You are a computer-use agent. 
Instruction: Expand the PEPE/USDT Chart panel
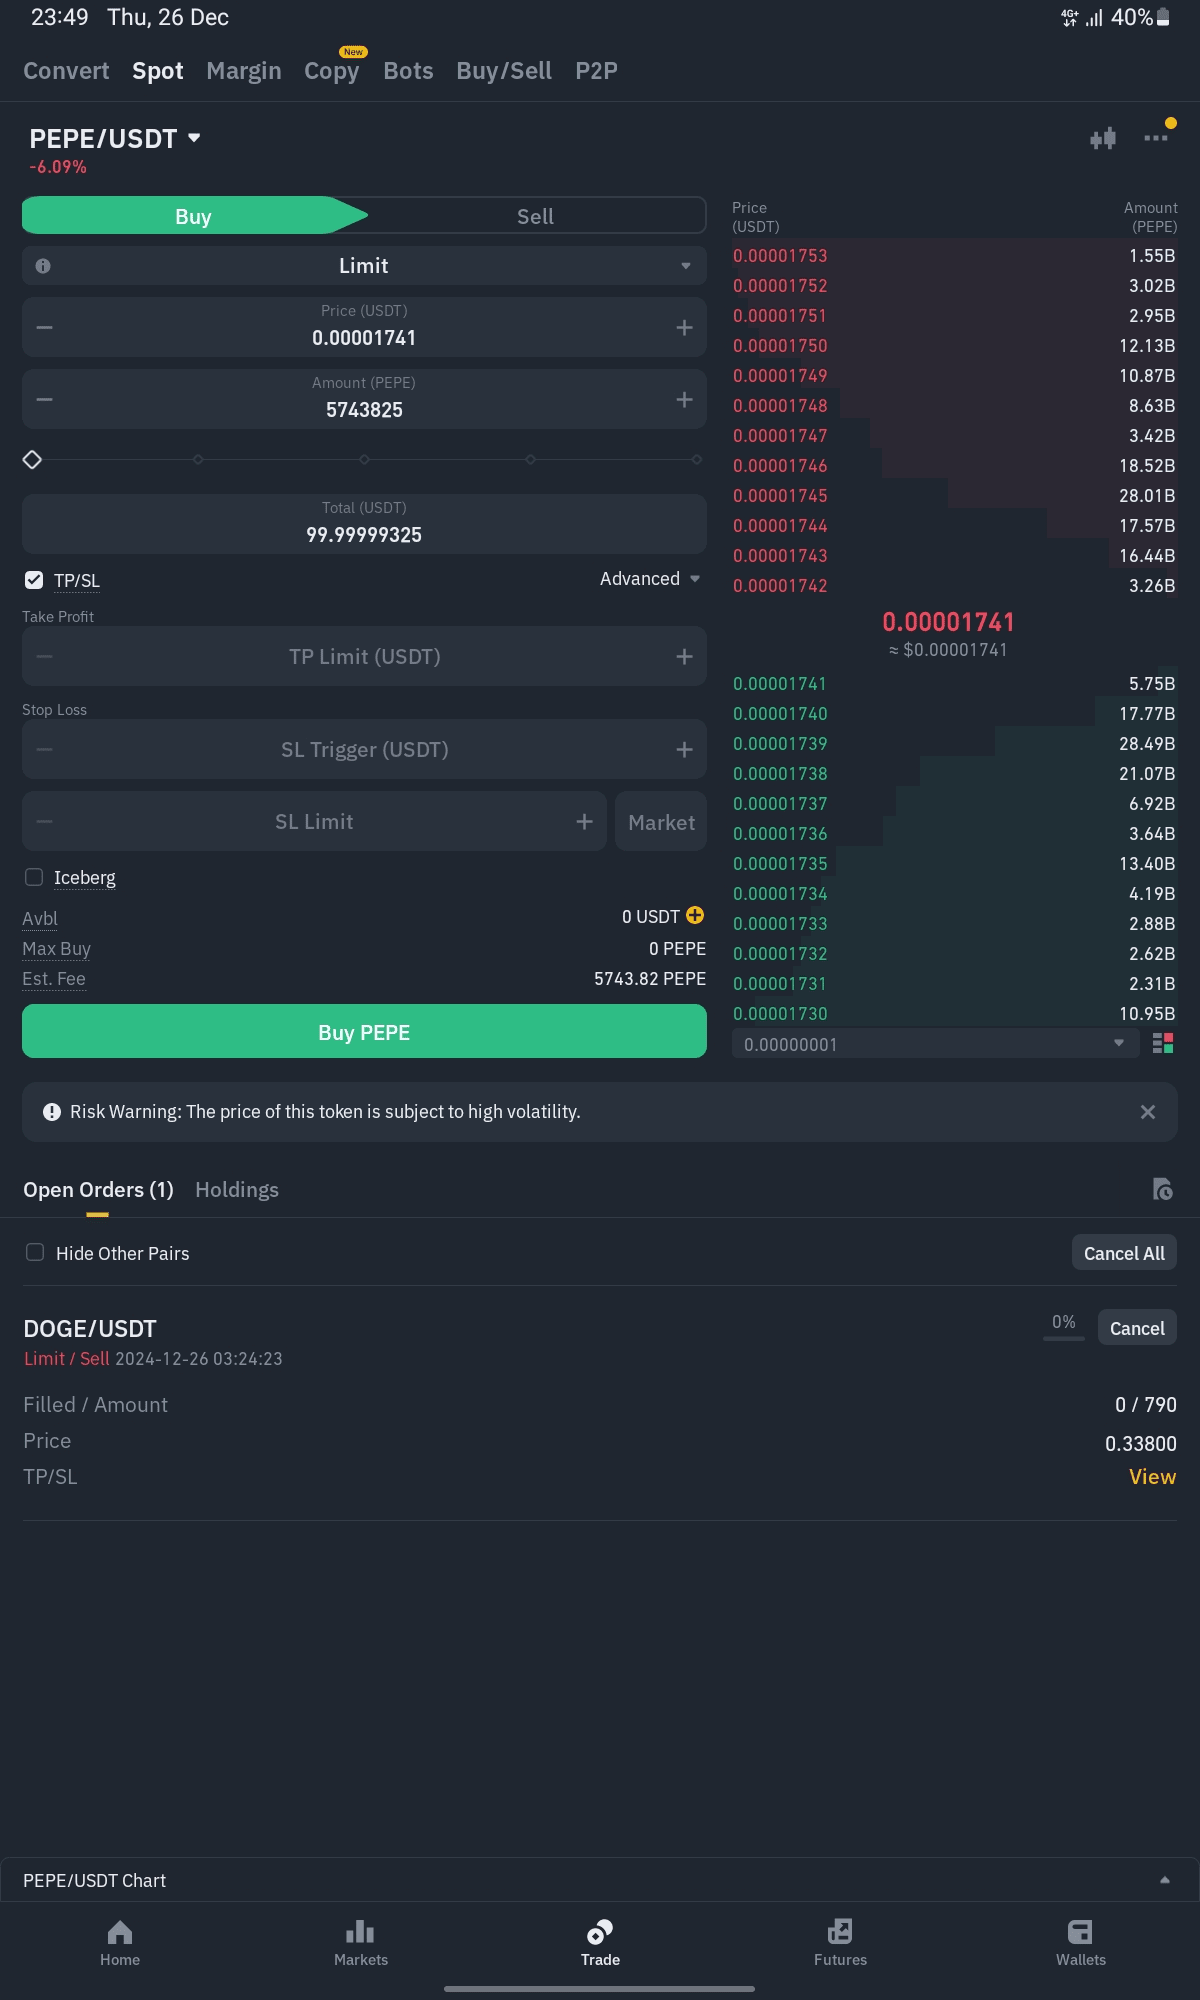click(x=1164, y=1880)
